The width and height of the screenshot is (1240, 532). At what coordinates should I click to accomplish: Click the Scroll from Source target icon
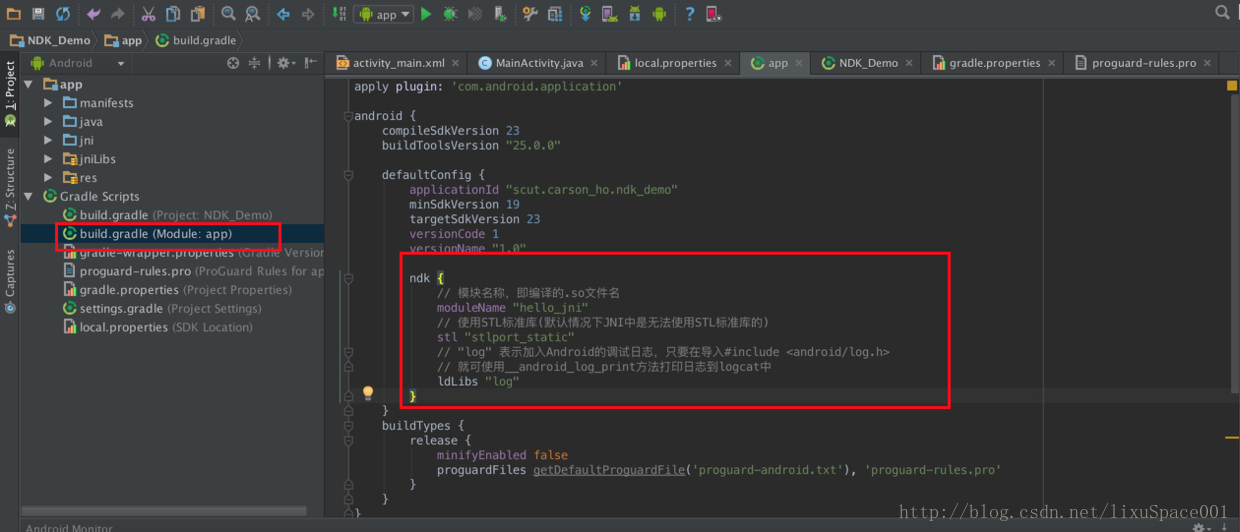pyautogui.click(x=233, y=62)
